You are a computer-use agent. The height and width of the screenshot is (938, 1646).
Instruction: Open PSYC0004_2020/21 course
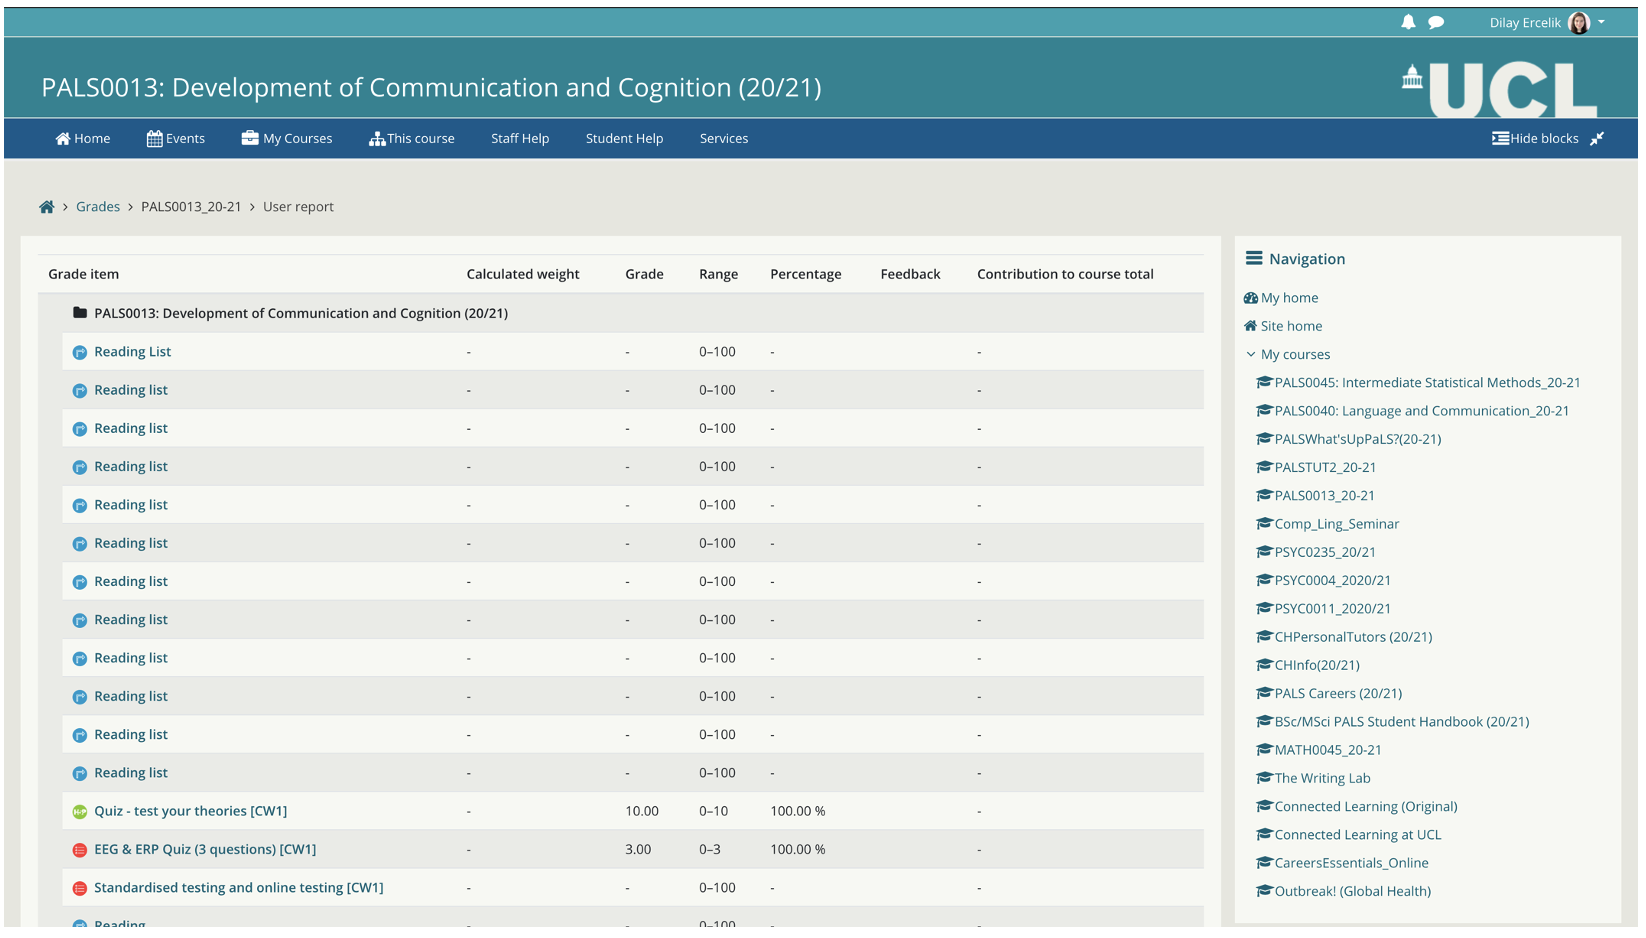pyautogui.click(x=1333, y=580)
